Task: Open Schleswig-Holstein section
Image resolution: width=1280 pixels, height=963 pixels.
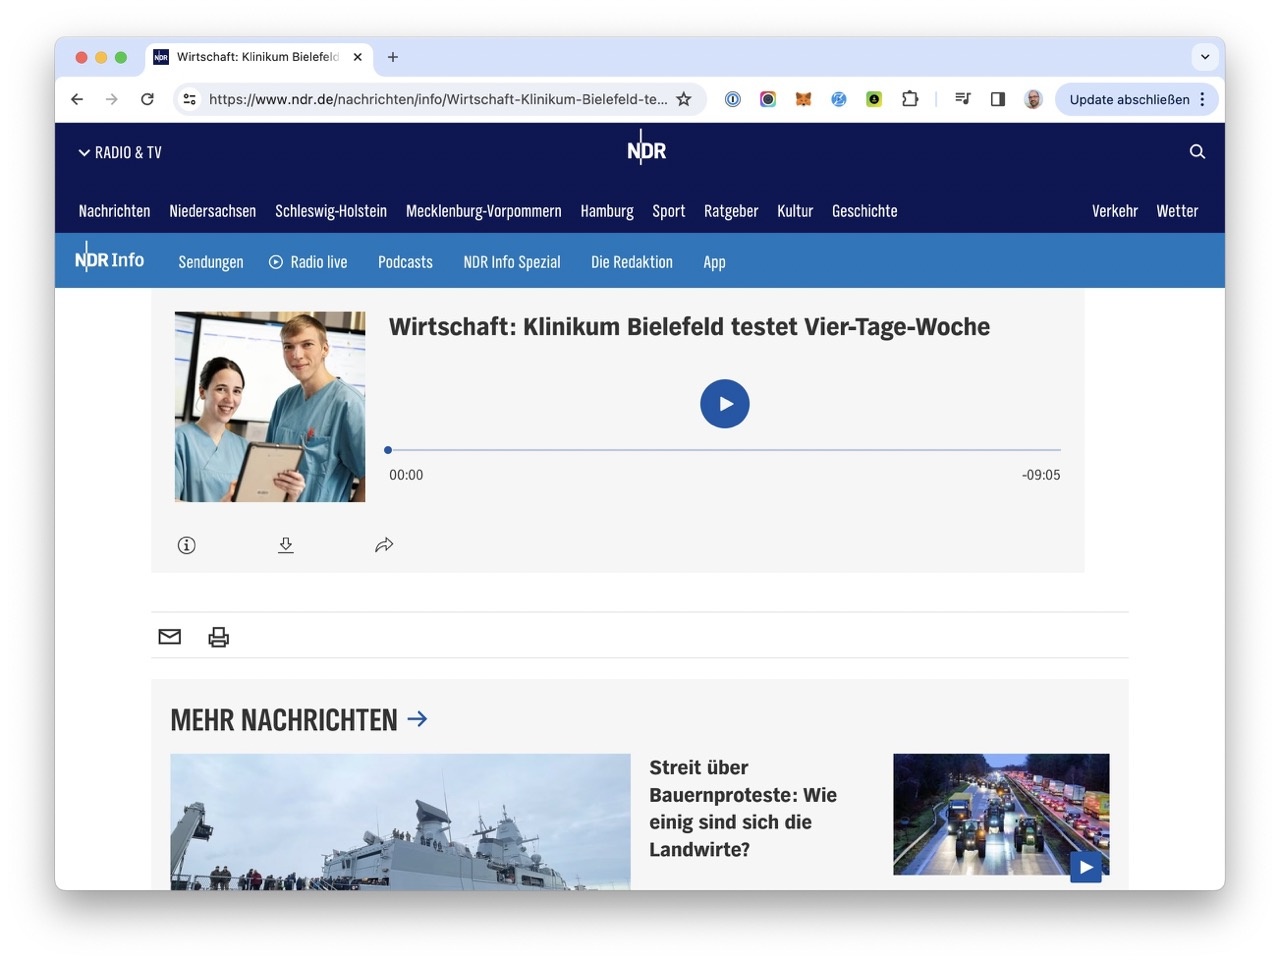Action: tap(331, 211)
